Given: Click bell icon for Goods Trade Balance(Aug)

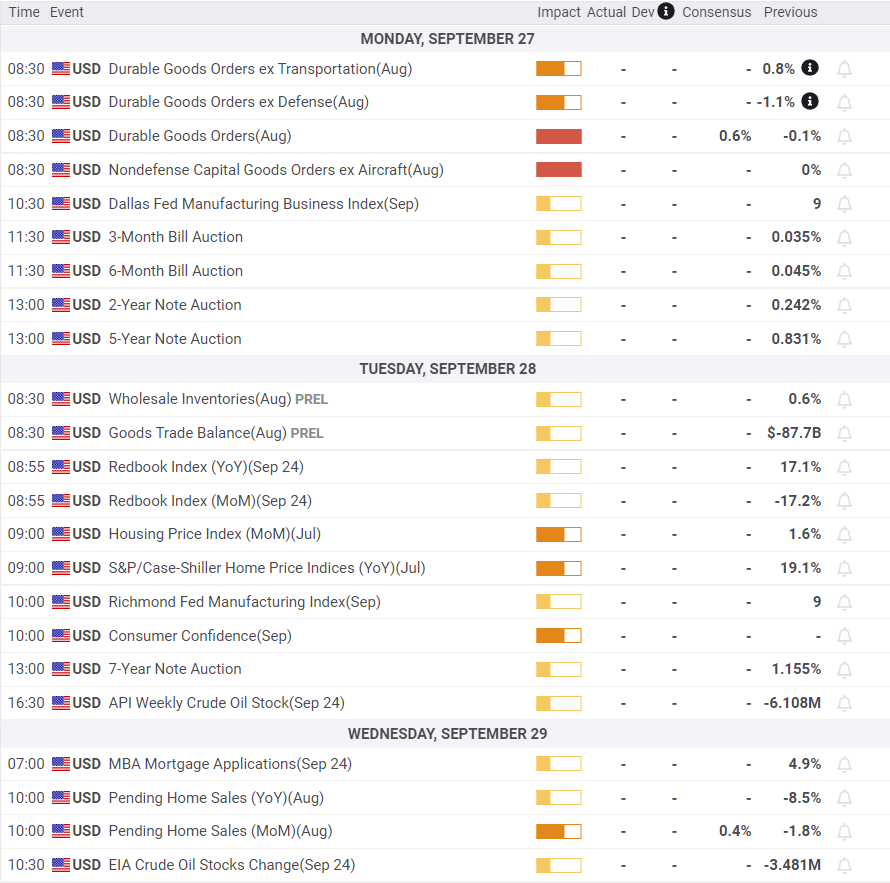Looking at the screenshot, I should 844,434.
